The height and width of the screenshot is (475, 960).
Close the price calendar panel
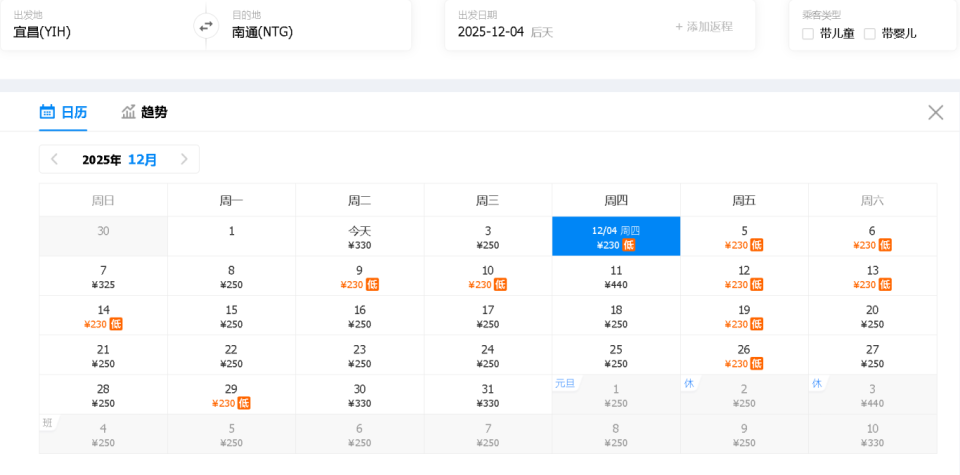[935, 112]
